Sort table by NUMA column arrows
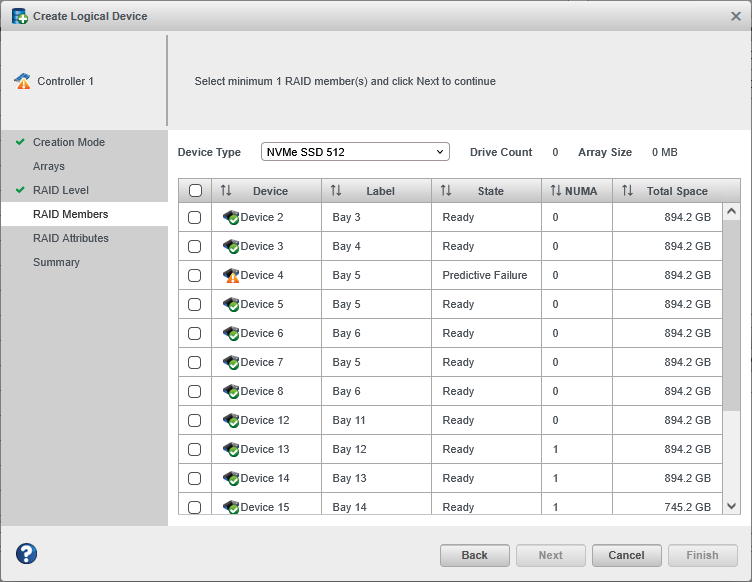This screenshot has height=582, width=752. click(555, 191)
